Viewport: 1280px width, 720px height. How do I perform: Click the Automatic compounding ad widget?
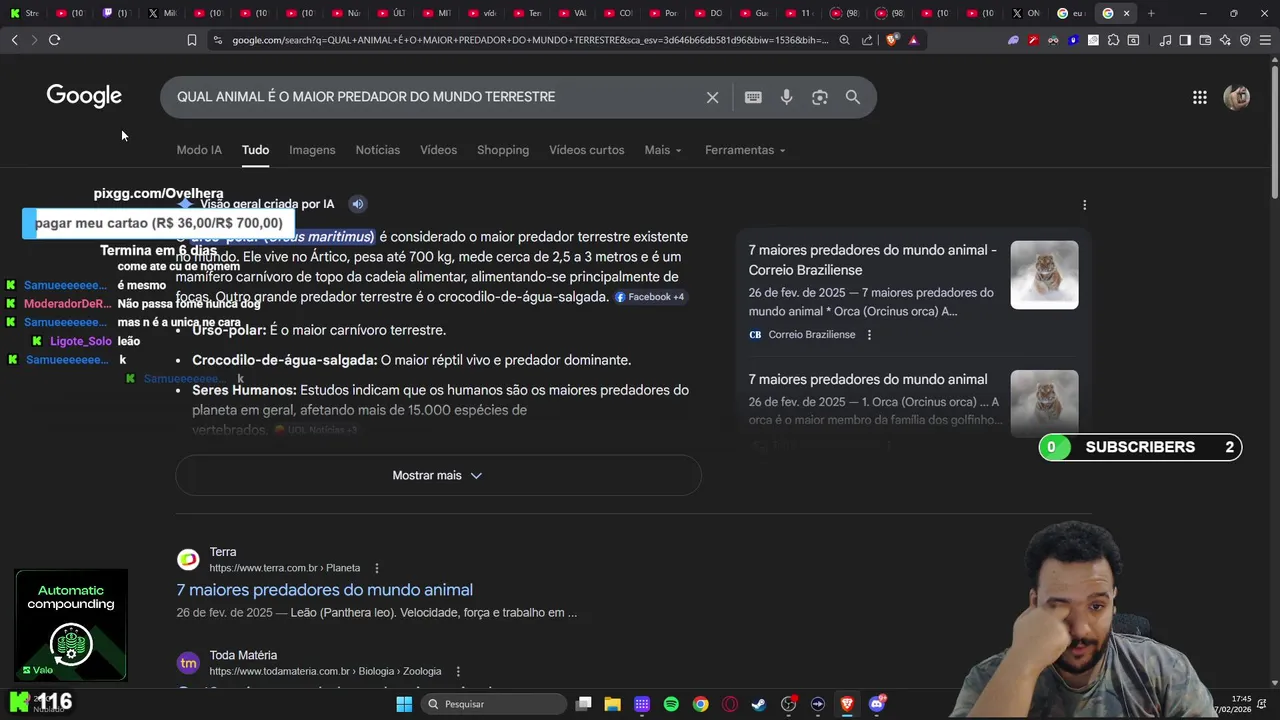click(x=71, y=625)
